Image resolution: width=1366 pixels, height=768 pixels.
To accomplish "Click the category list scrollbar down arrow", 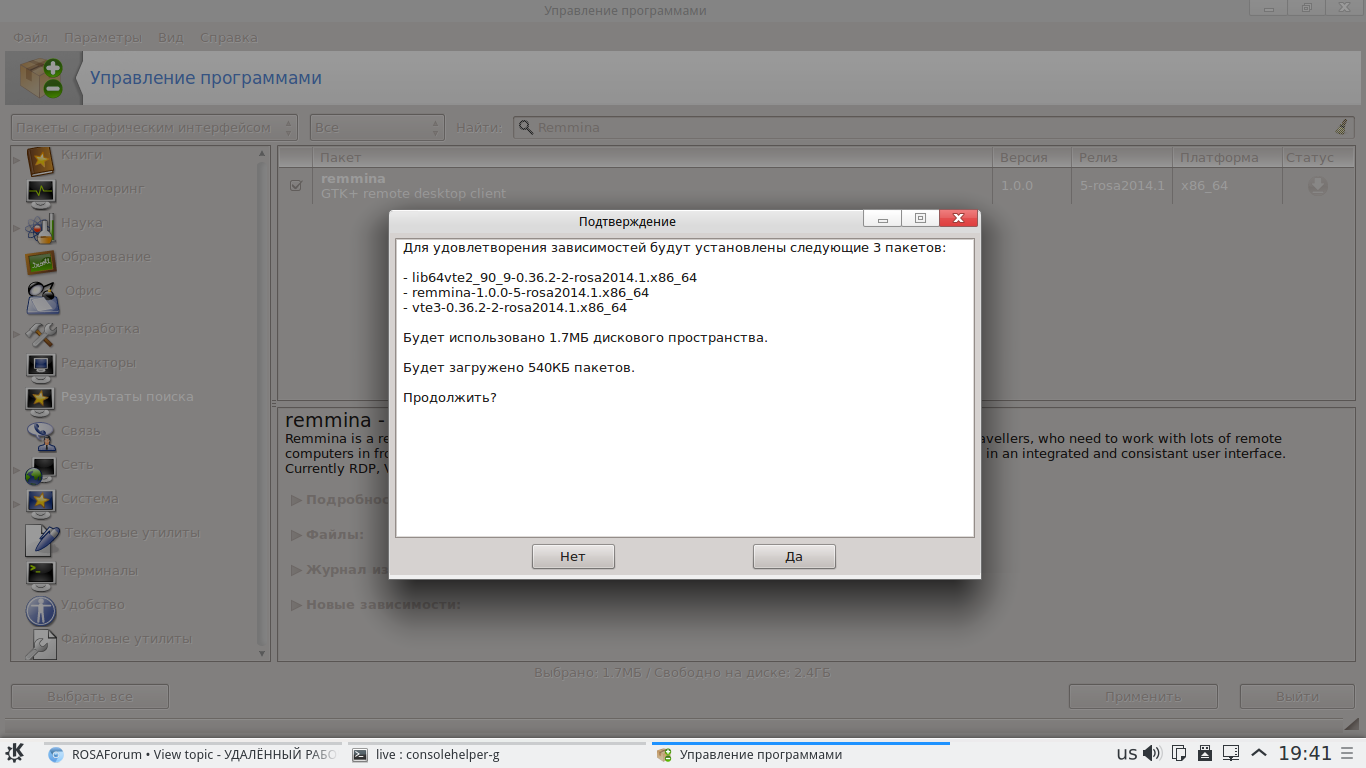I will click(264, 654).
